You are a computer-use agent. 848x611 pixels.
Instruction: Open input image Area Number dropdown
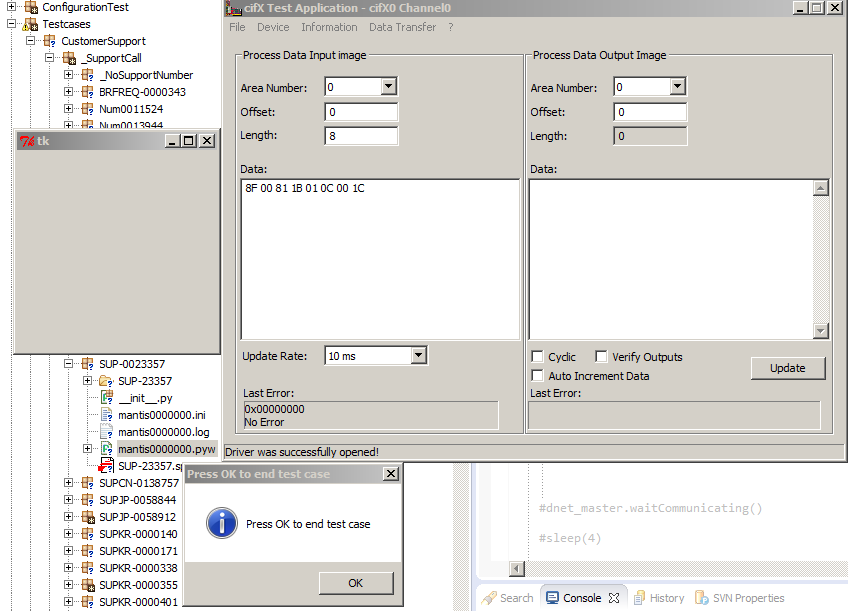[x=388, y=87]
